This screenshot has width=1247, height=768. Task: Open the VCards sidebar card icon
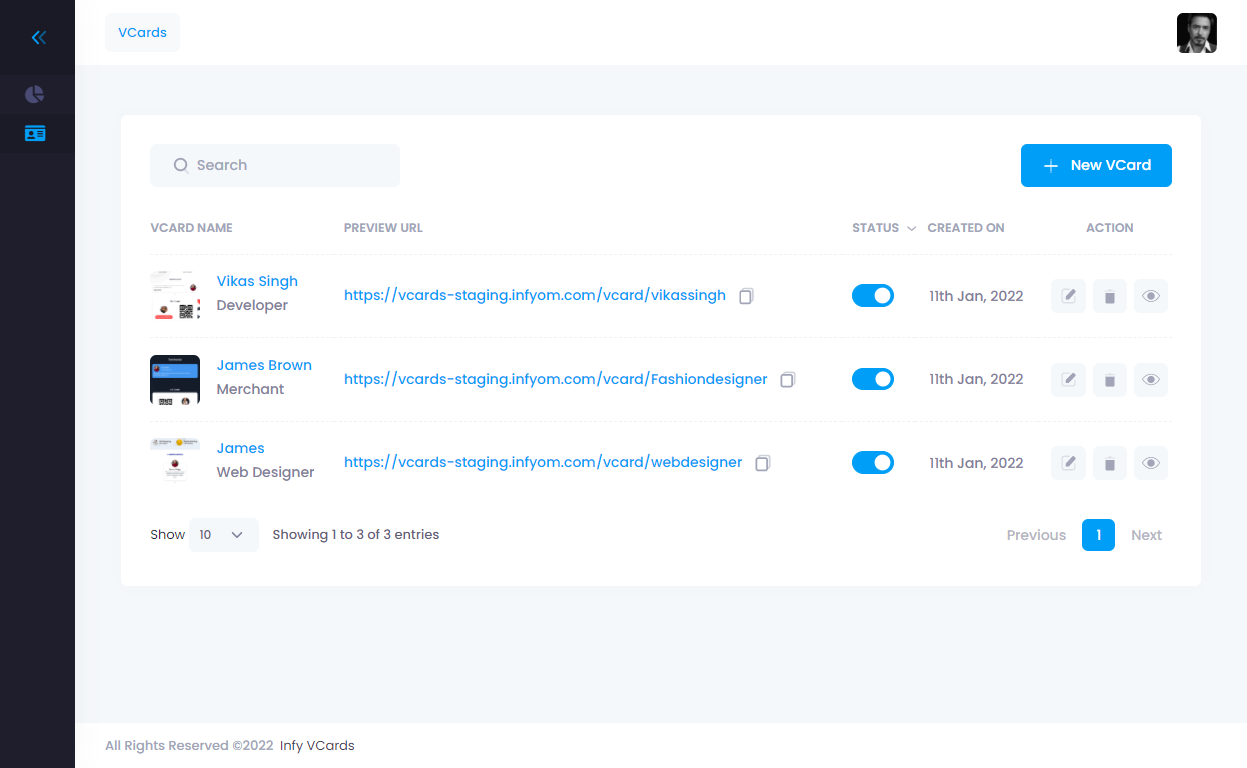coord(35,133)
